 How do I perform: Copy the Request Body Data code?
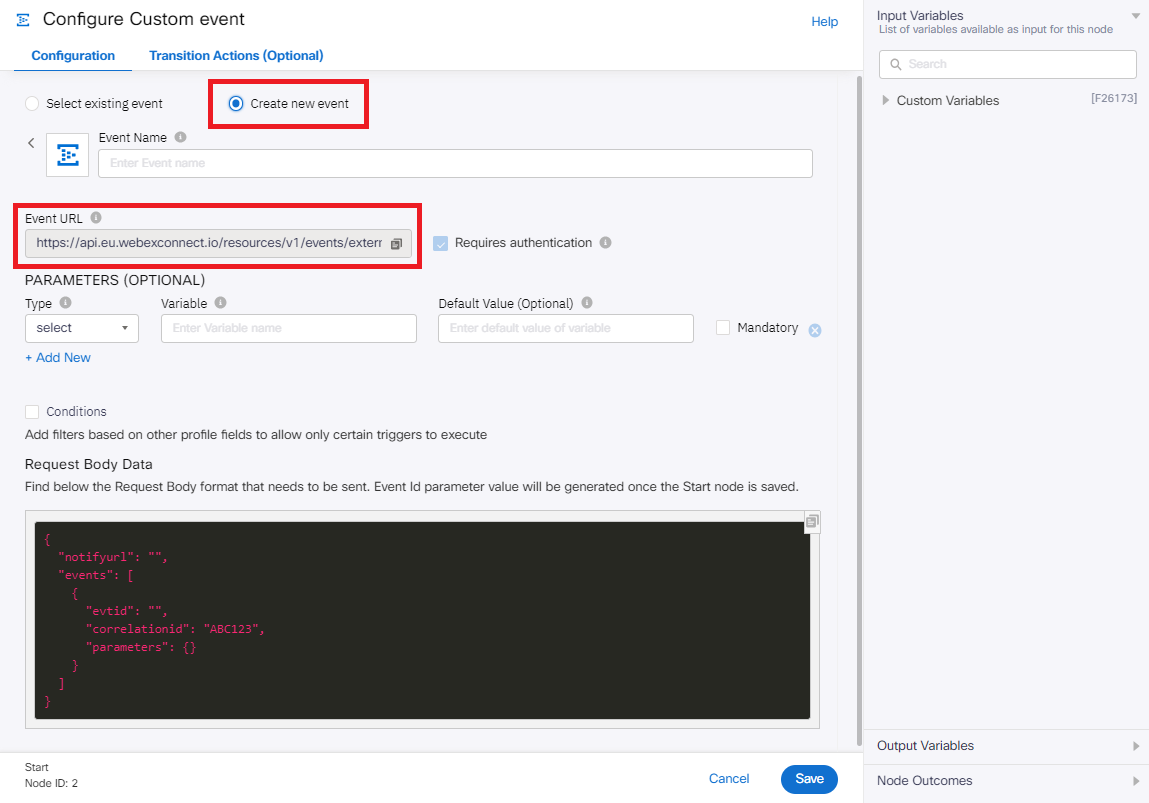coord(812,522)
